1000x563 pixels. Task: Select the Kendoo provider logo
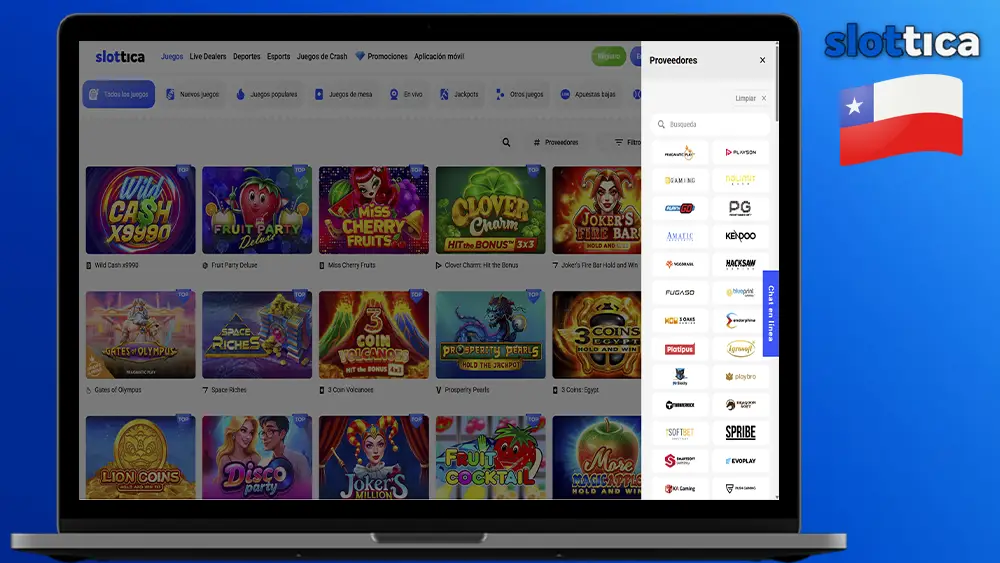coord(740,237)
